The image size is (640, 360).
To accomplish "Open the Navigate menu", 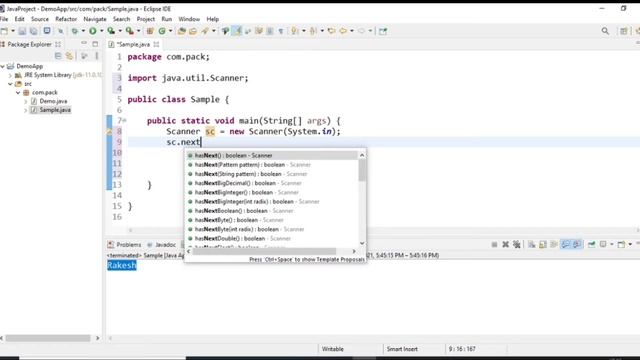I will pos(95,19).
